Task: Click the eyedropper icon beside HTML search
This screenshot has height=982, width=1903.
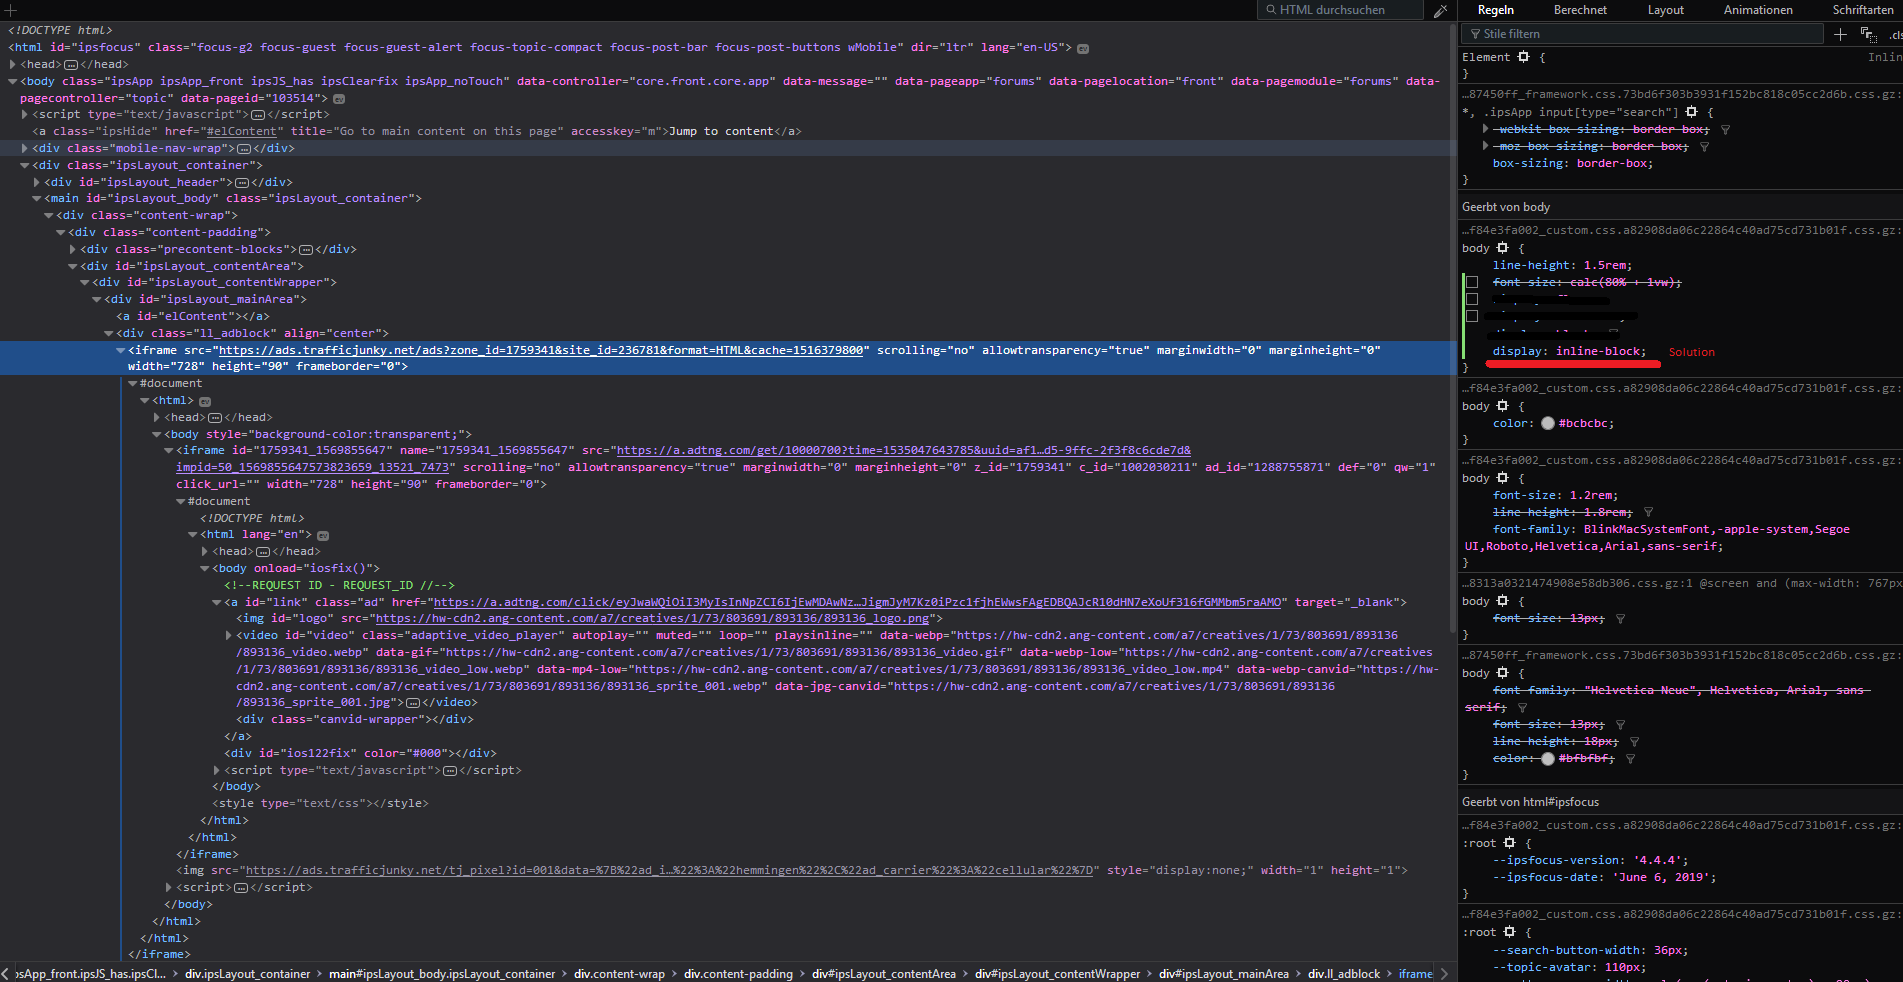Action: (1440, 10)
